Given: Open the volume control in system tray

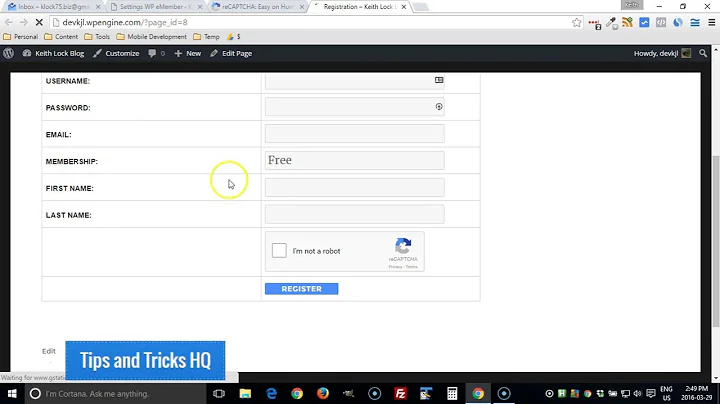Looking at the screenshot, I should pos(637,393).
